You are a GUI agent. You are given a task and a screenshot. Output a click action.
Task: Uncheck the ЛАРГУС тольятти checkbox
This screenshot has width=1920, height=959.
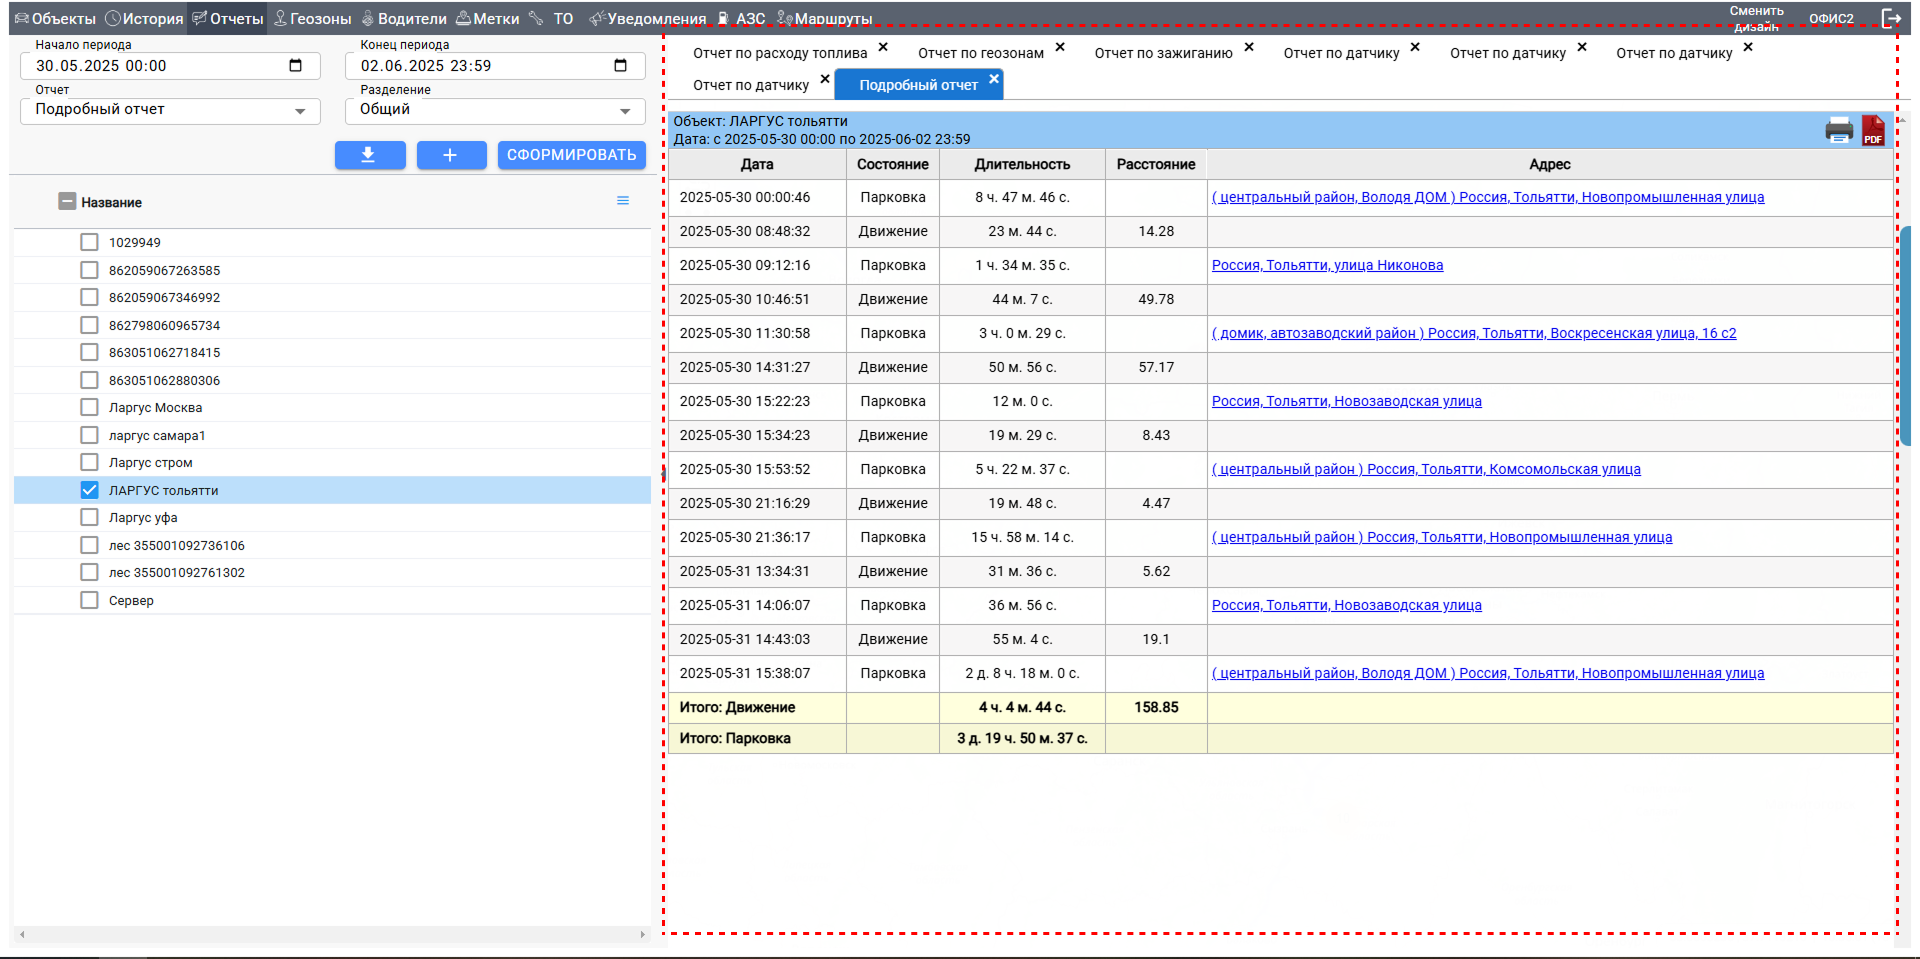point(90,490)
